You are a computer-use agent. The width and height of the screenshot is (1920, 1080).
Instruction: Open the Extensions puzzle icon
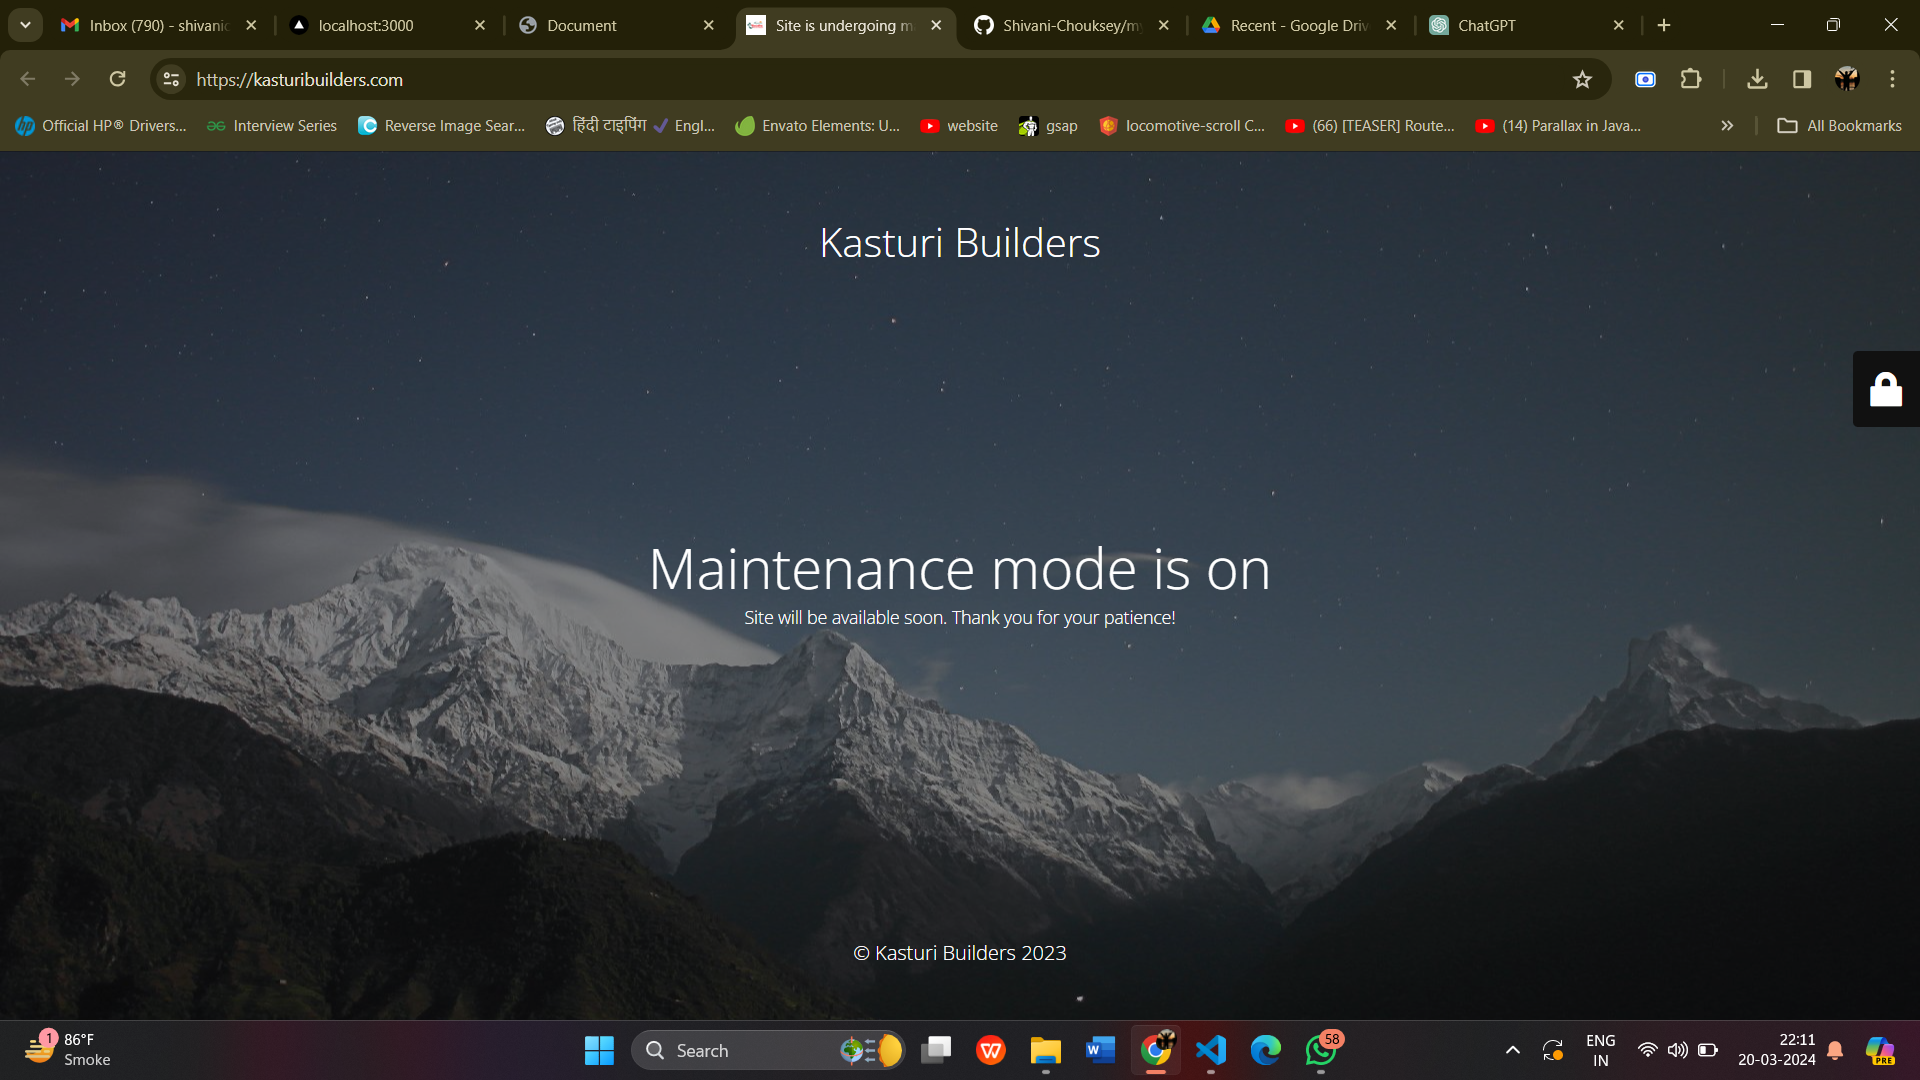click(1691, 79)
